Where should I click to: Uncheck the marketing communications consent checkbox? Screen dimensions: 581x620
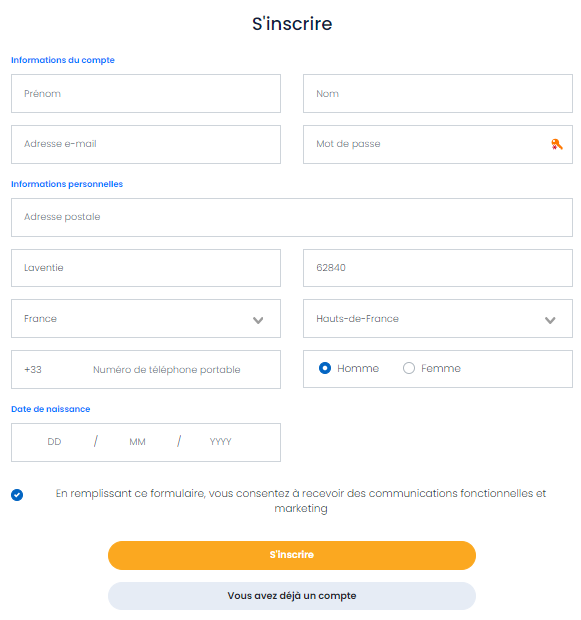(x=17, y=495)
